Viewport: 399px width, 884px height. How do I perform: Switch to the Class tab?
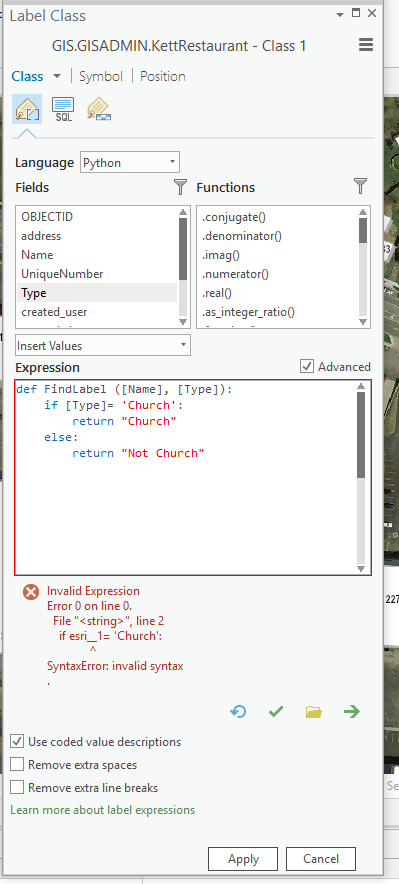[x=27, y=76]
